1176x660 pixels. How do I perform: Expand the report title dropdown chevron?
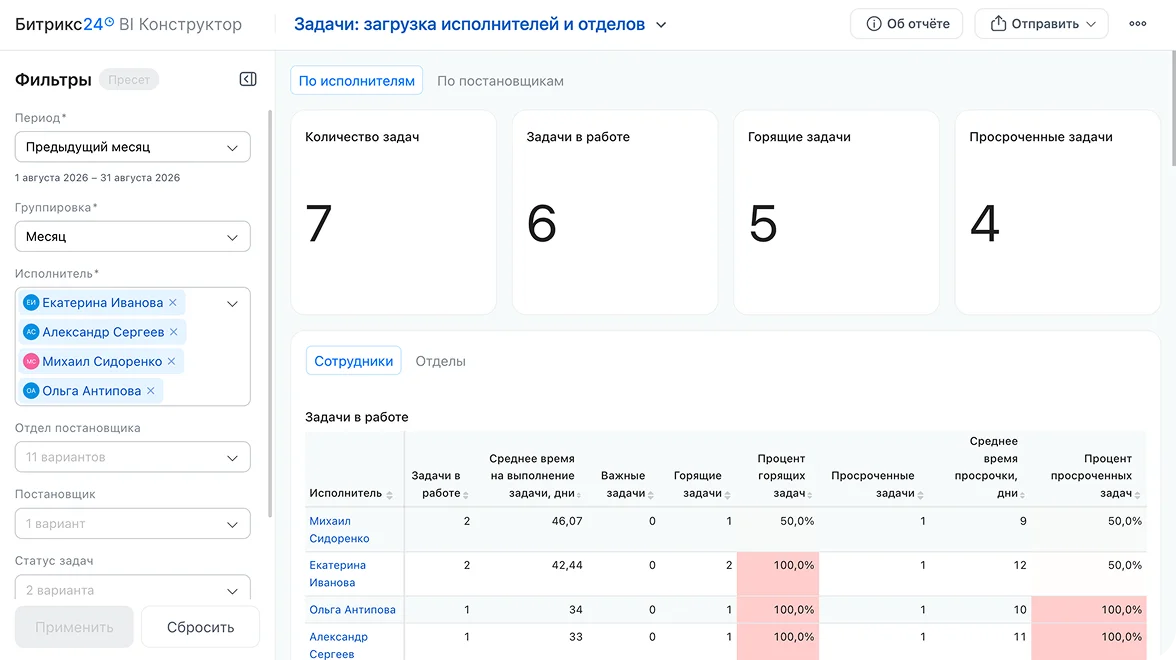coord(661,25)
